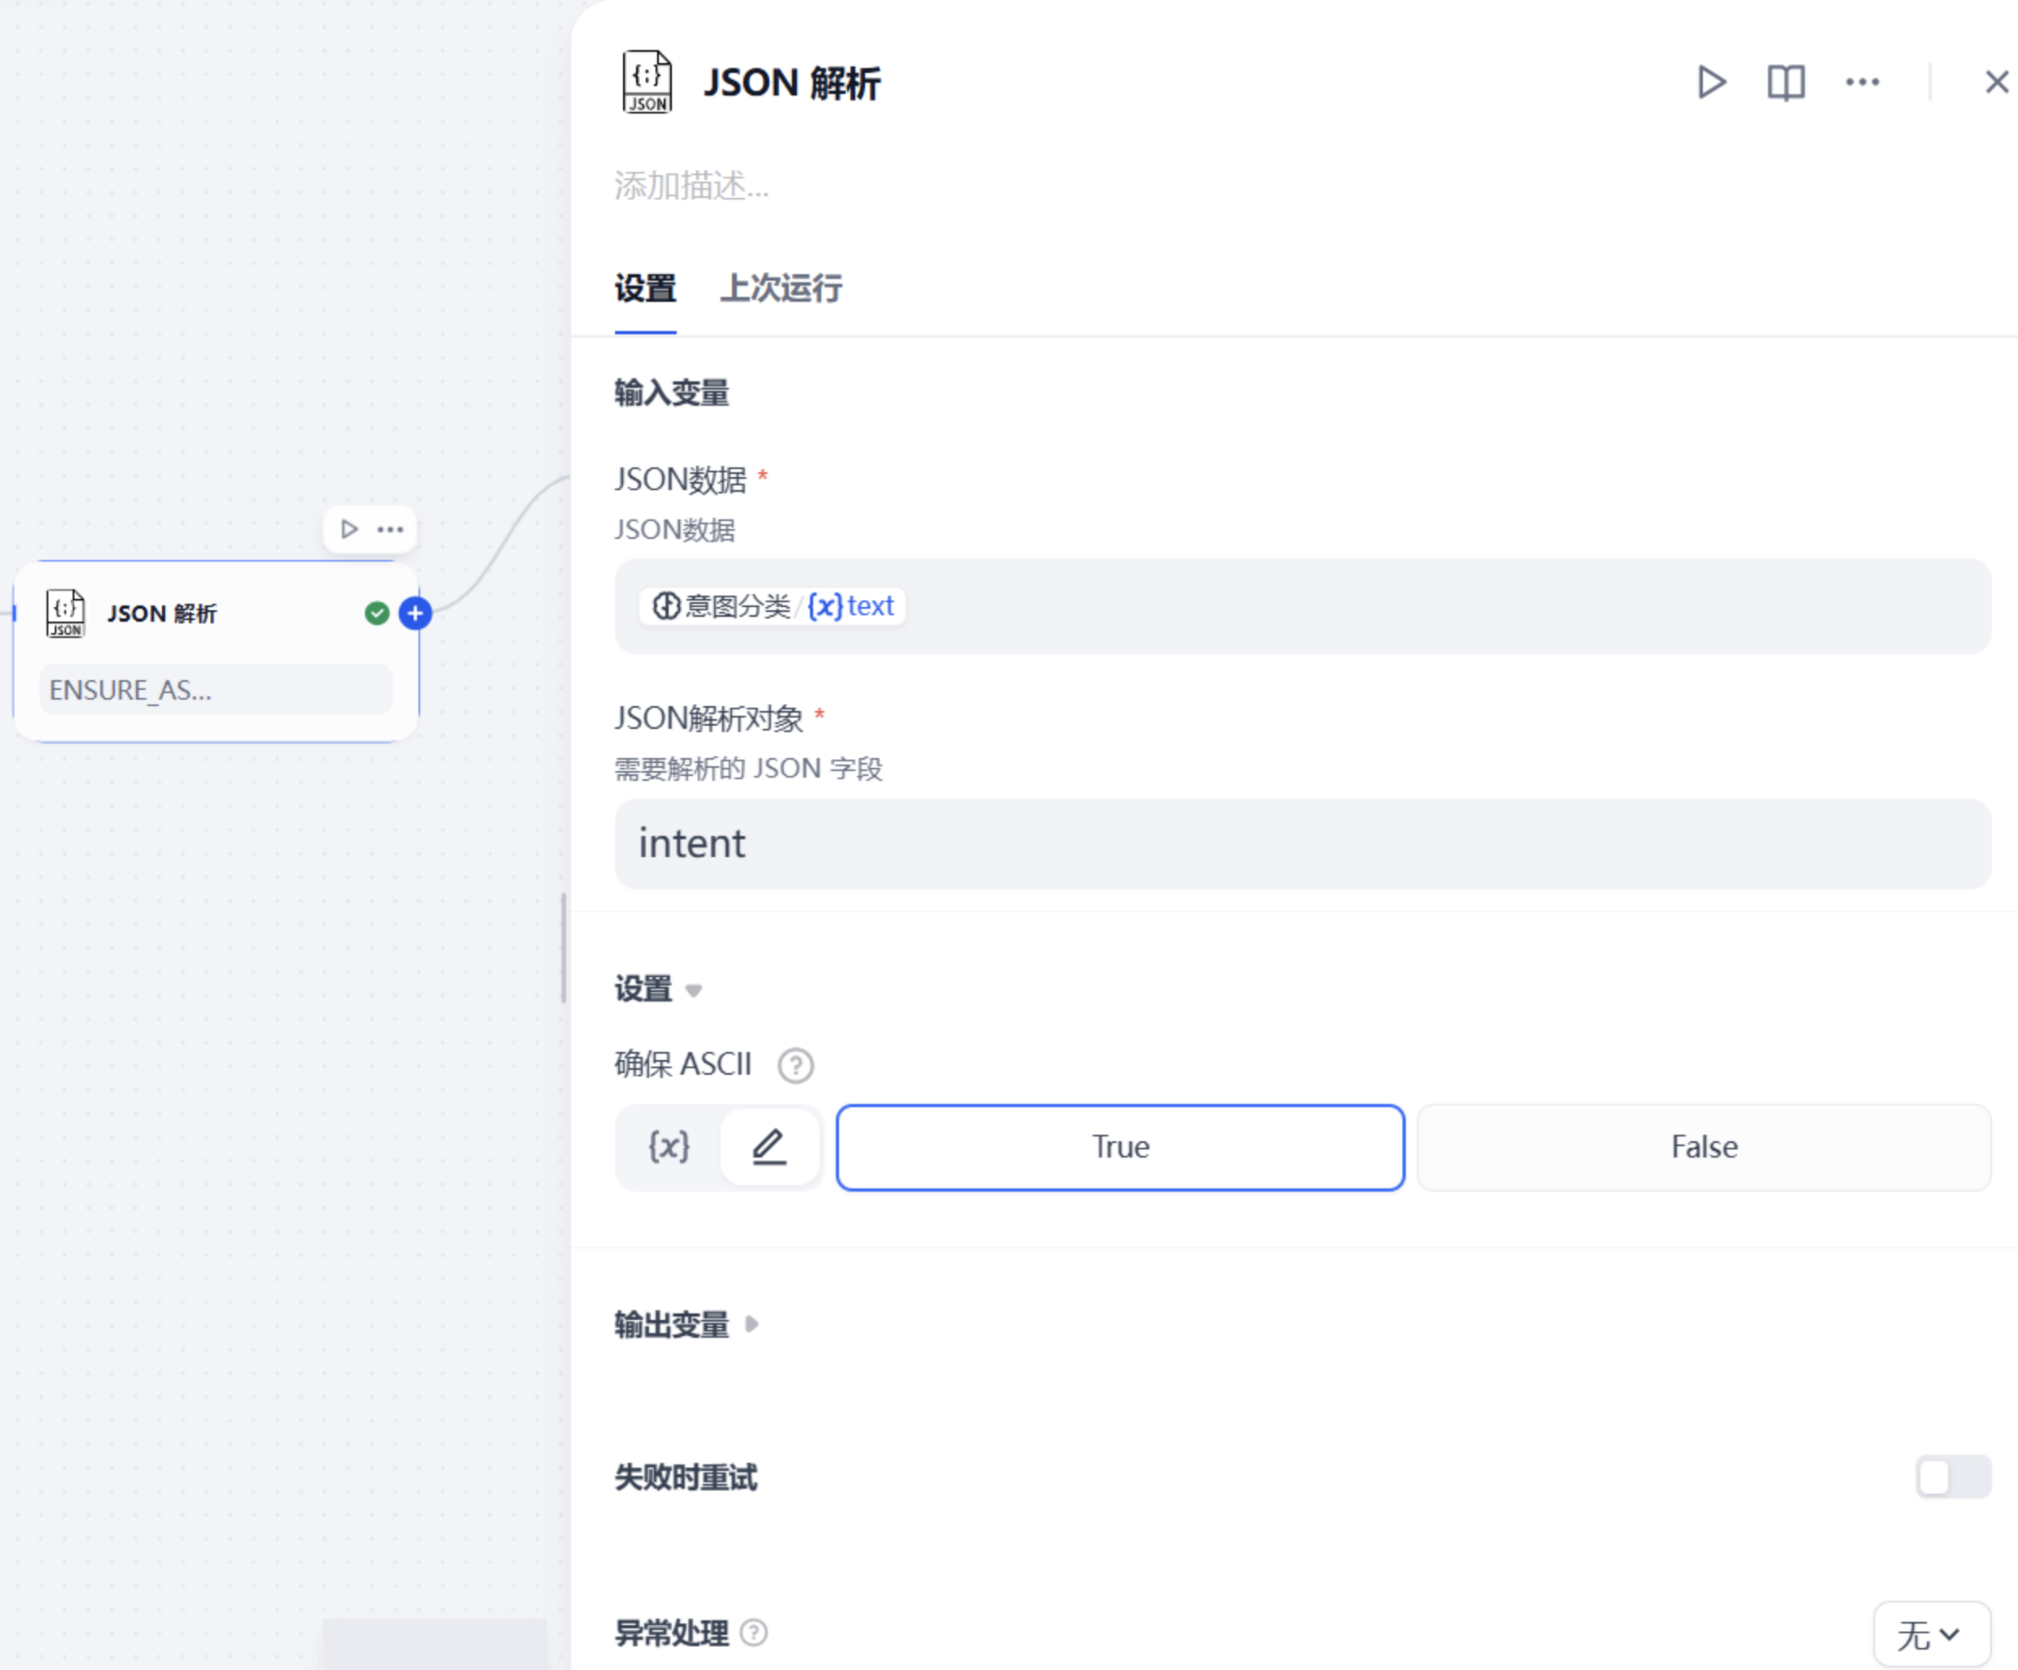Open the 异常处理 dropdown showing 无
Image resolution: width=2018 pixels, height=1670 pixels.
click(1931, 1635)
